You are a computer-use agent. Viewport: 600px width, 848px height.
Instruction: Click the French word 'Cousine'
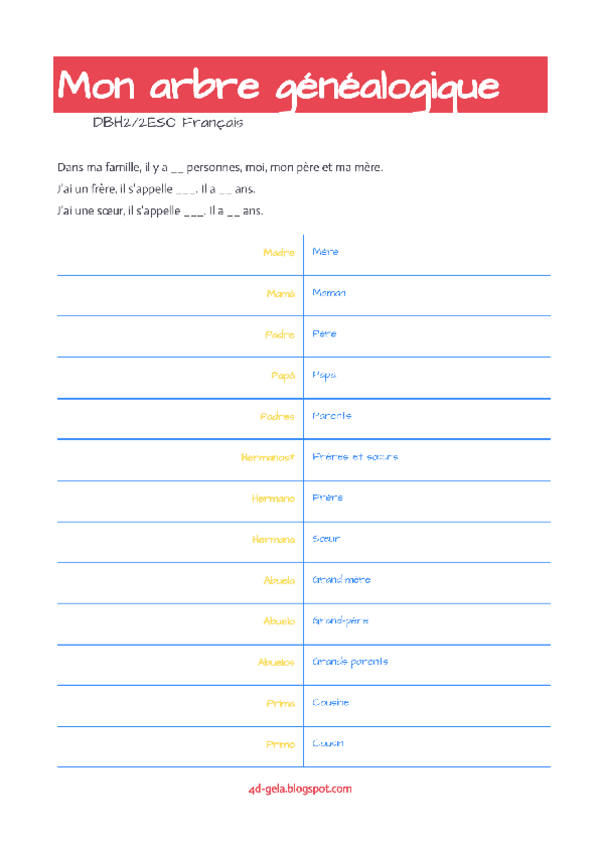[331, 703]
